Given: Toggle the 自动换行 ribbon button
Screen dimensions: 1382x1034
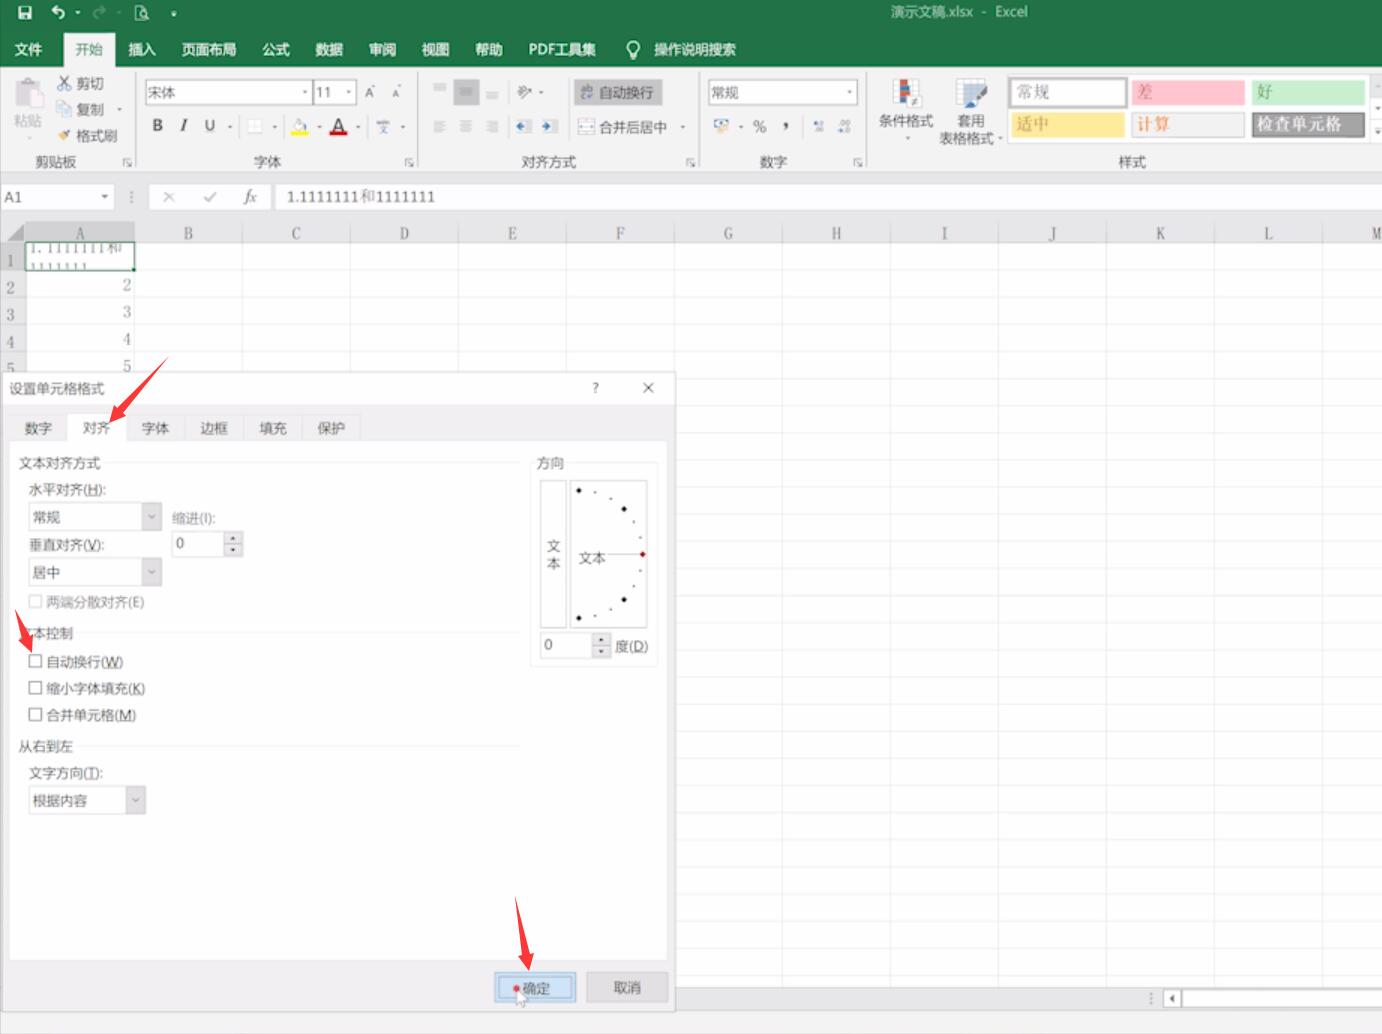Looking at the screenshot, I should tap(617, 92).
